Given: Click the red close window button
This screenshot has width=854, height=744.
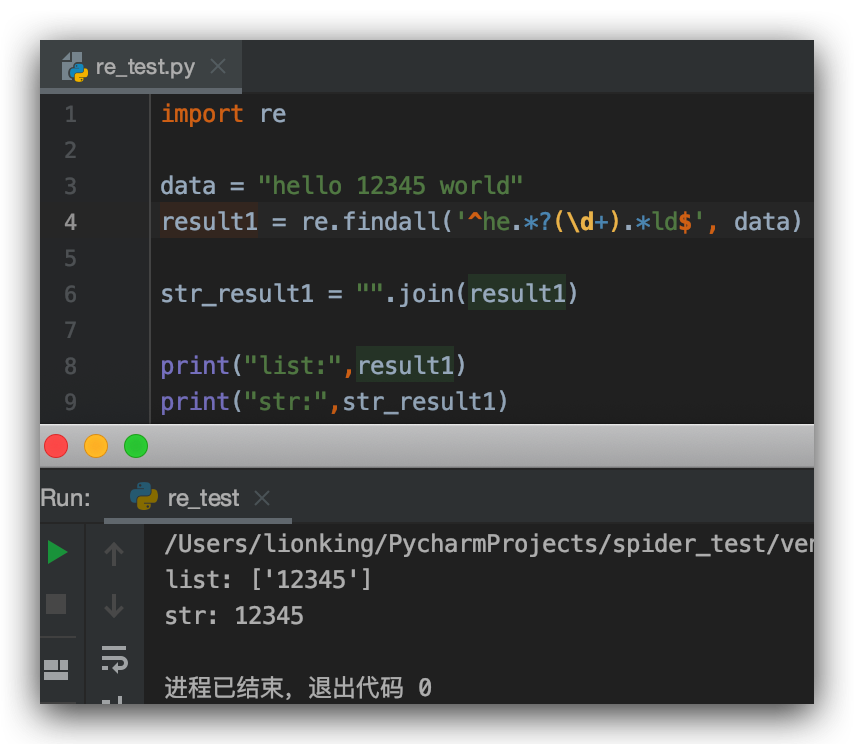Looking at the screenshot, I should click(56, 446).
